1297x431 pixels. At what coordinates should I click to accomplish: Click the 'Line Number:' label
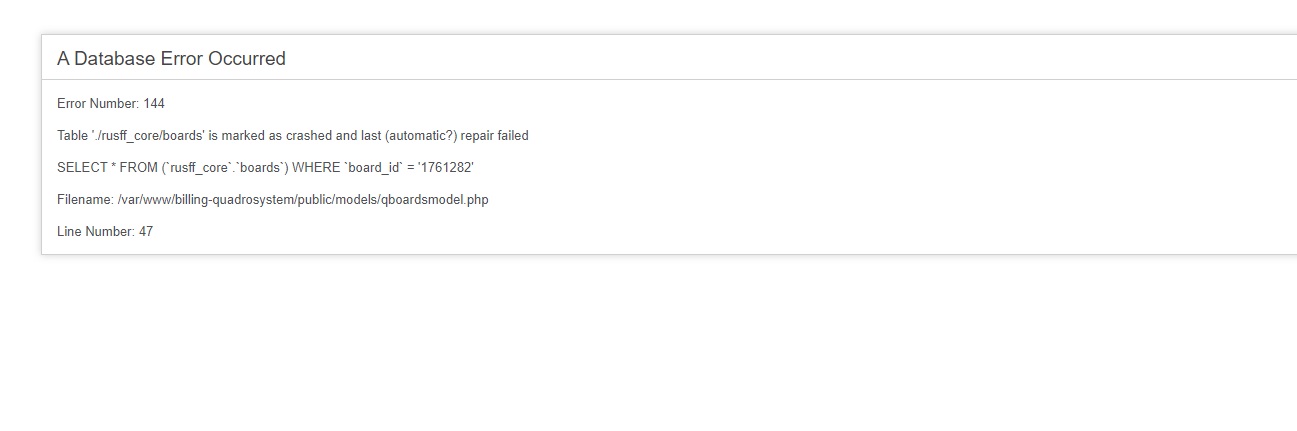pyautogui.click(x=96, y=232)
